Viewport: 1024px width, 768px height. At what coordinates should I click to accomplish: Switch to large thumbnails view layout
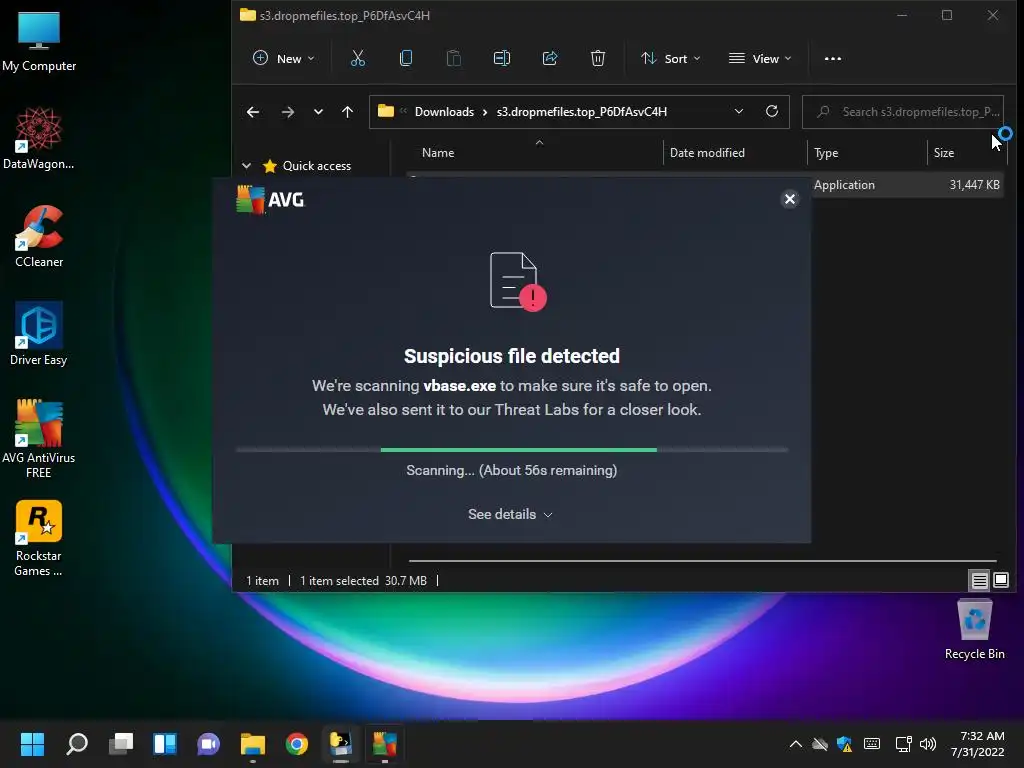[x=1000, y=580]
